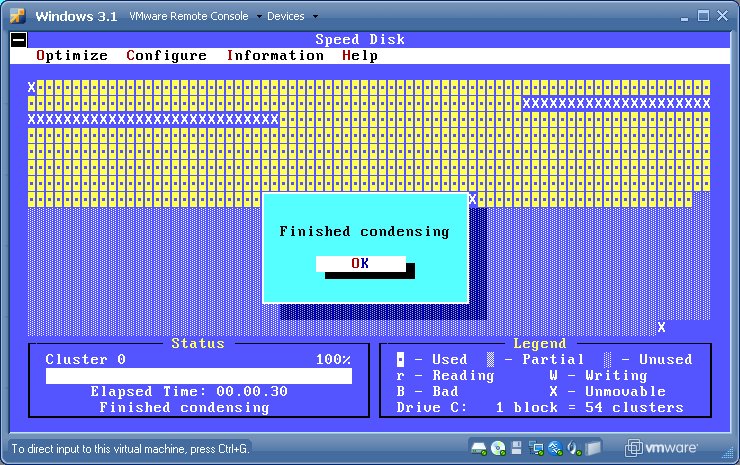Click the CD/DVD drive status icon
The height and width of the screenshot is (465, 740).
point(497,447)
